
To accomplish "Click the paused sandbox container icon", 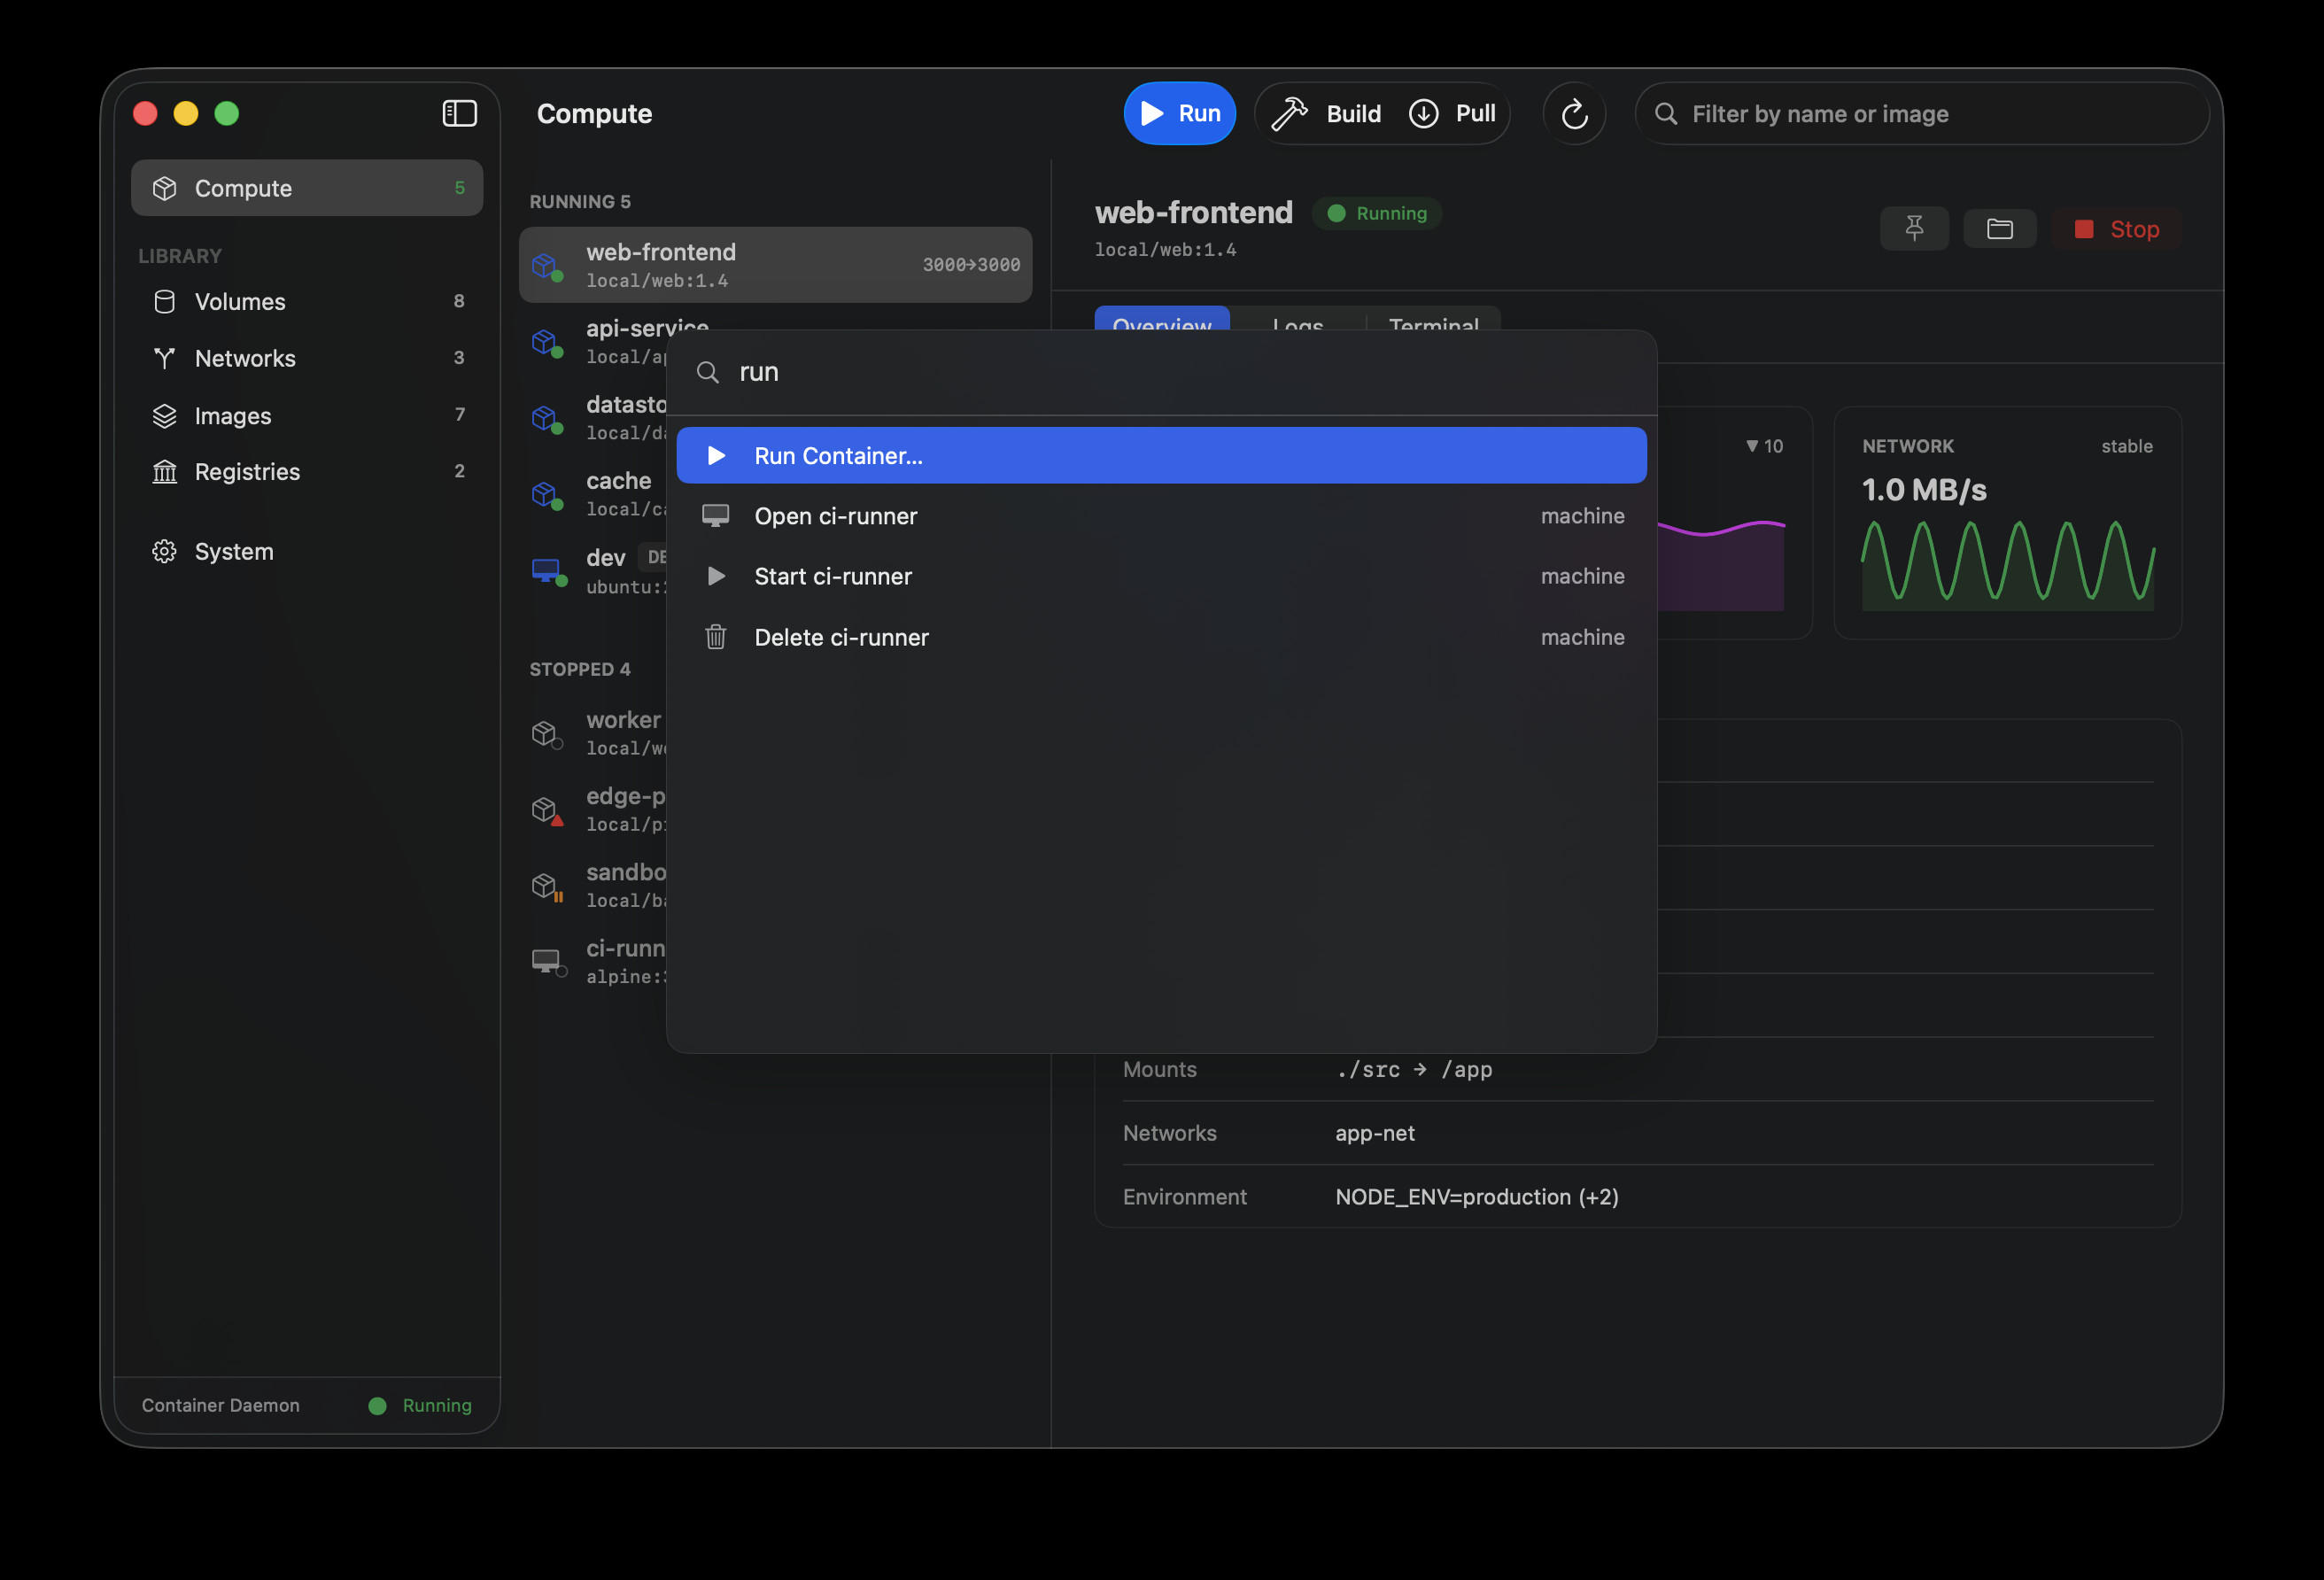I will click(x=547, y=887).
